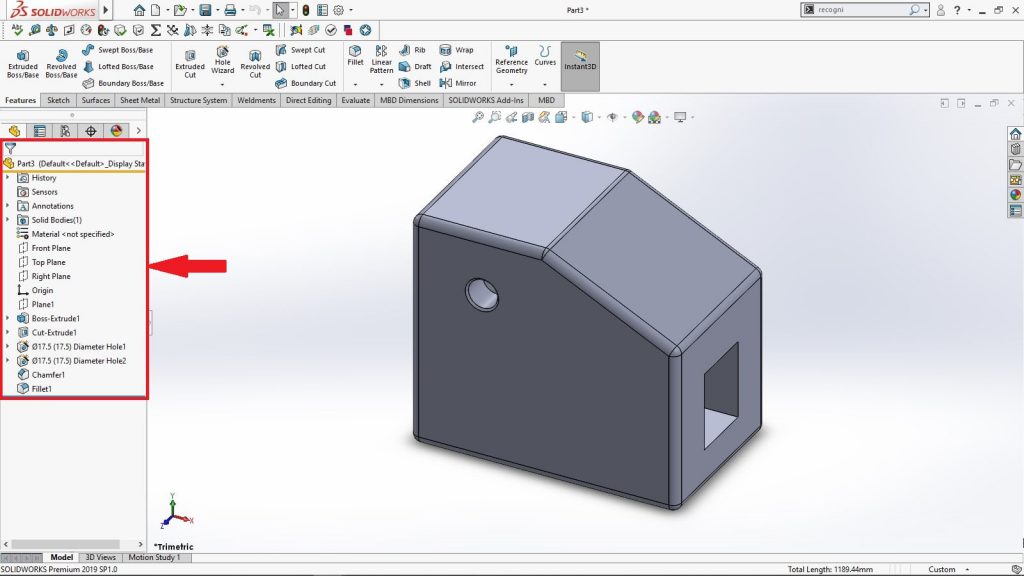The width and height of the screenshot is (1024, 576).
Task: Switch to the Surfaces tab
Action: coord(95,101)
